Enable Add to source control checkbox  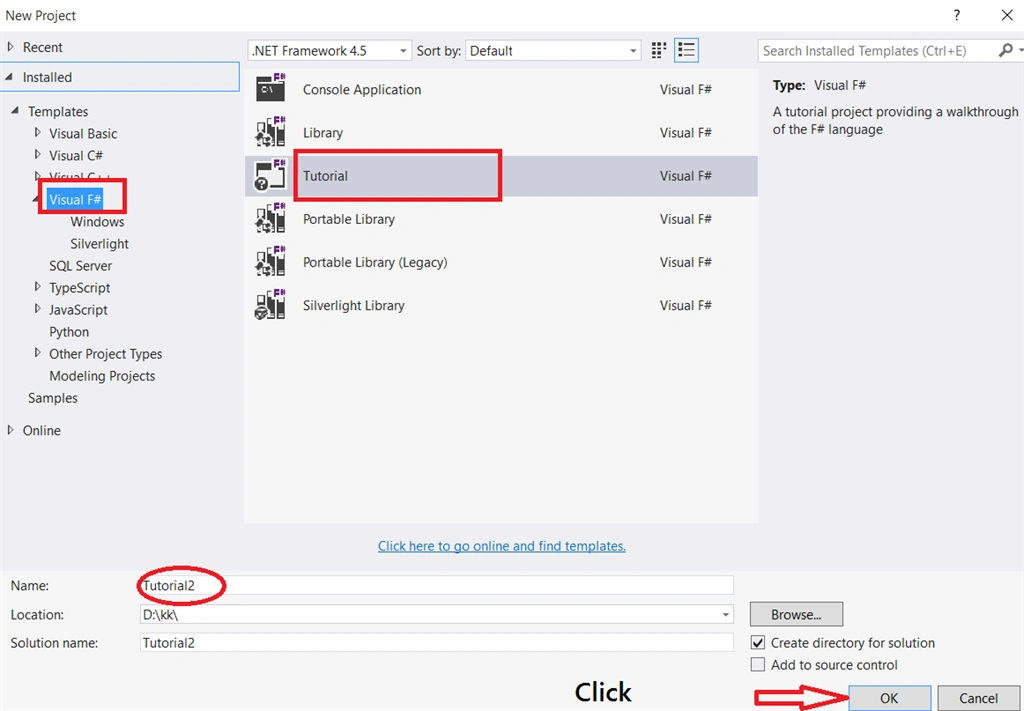point(758,665)
